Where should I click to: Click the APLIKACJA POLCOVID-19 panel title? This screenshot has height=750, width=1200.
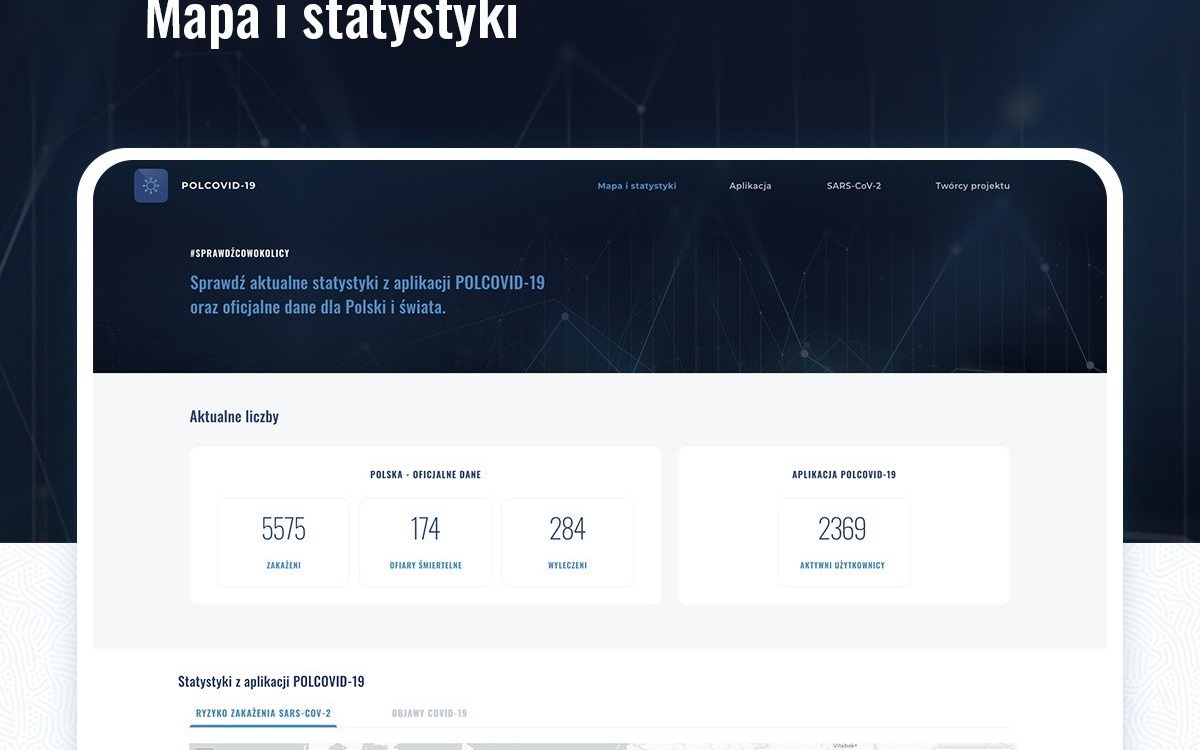coord(844,474)
